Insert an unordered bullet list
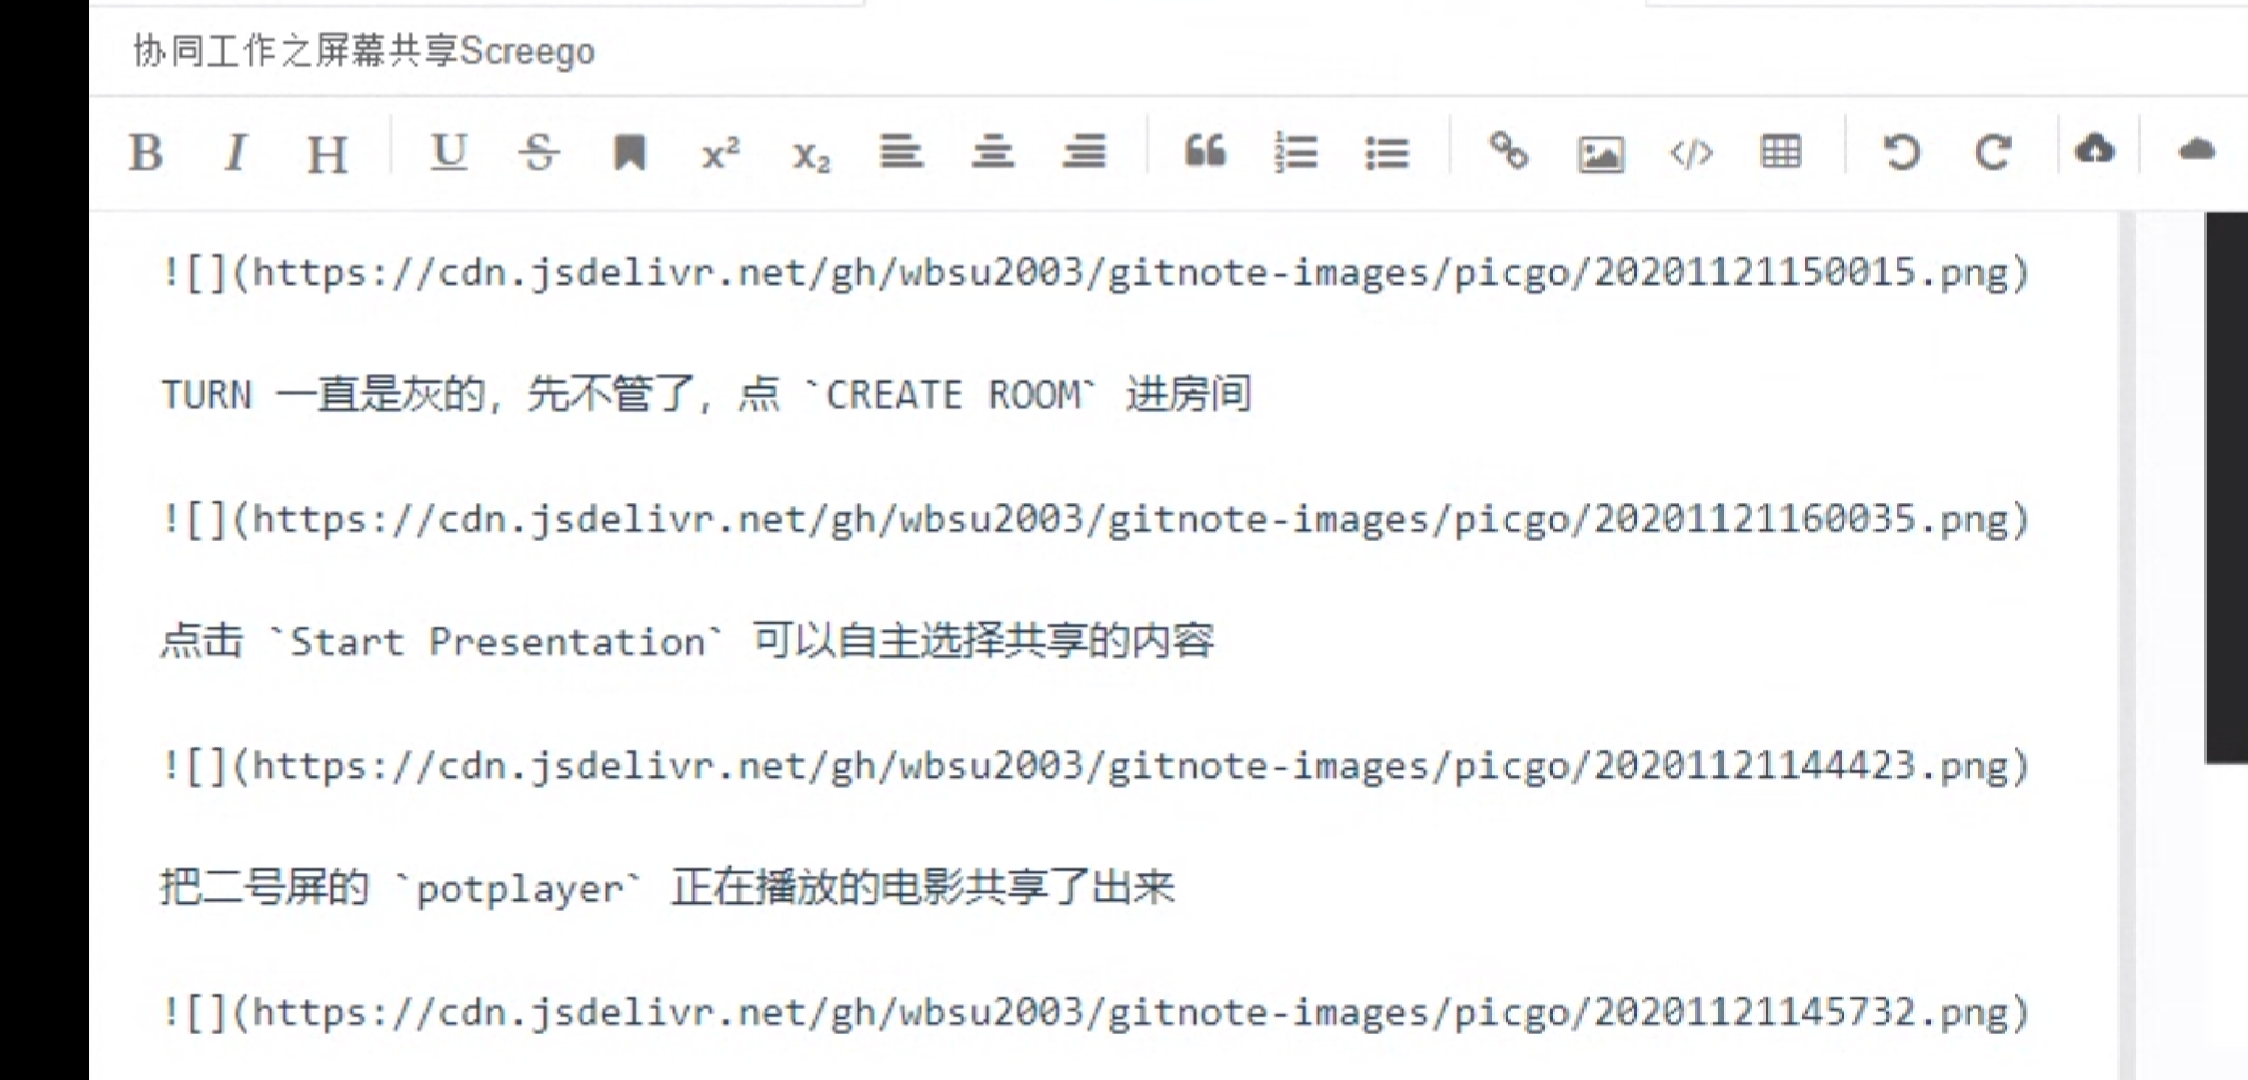Screen dimensions: 2248x1080 [x=1387, y=153]
